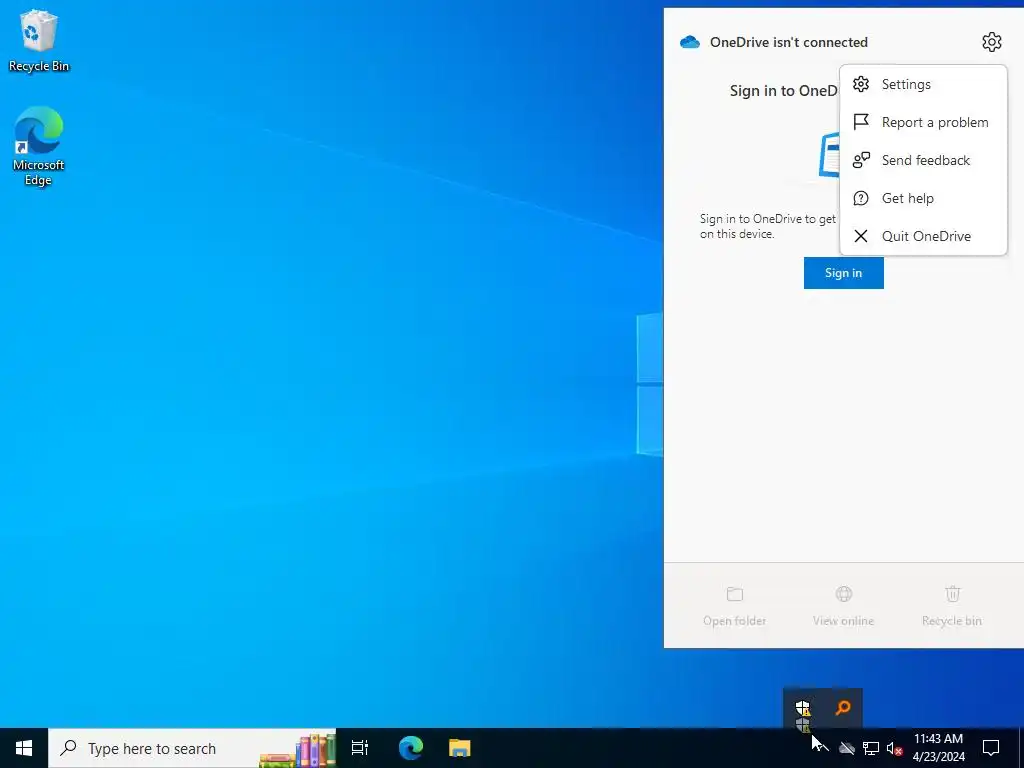Click the OneDrive isn't connected heading
Viewport: 1024px width, 768px height.
[x=788, y=42]
